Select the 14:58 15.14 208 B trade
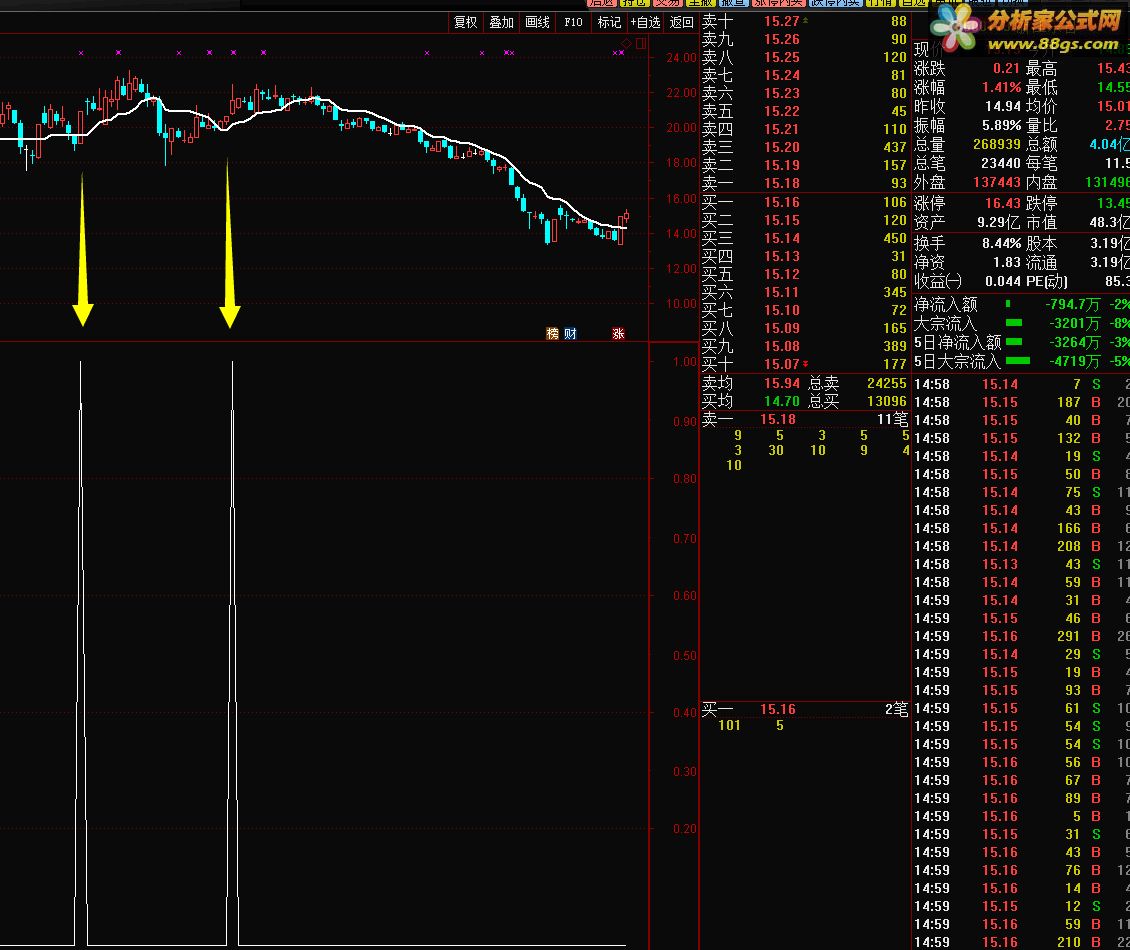 pyautogui.click(x=1020, y=546)
